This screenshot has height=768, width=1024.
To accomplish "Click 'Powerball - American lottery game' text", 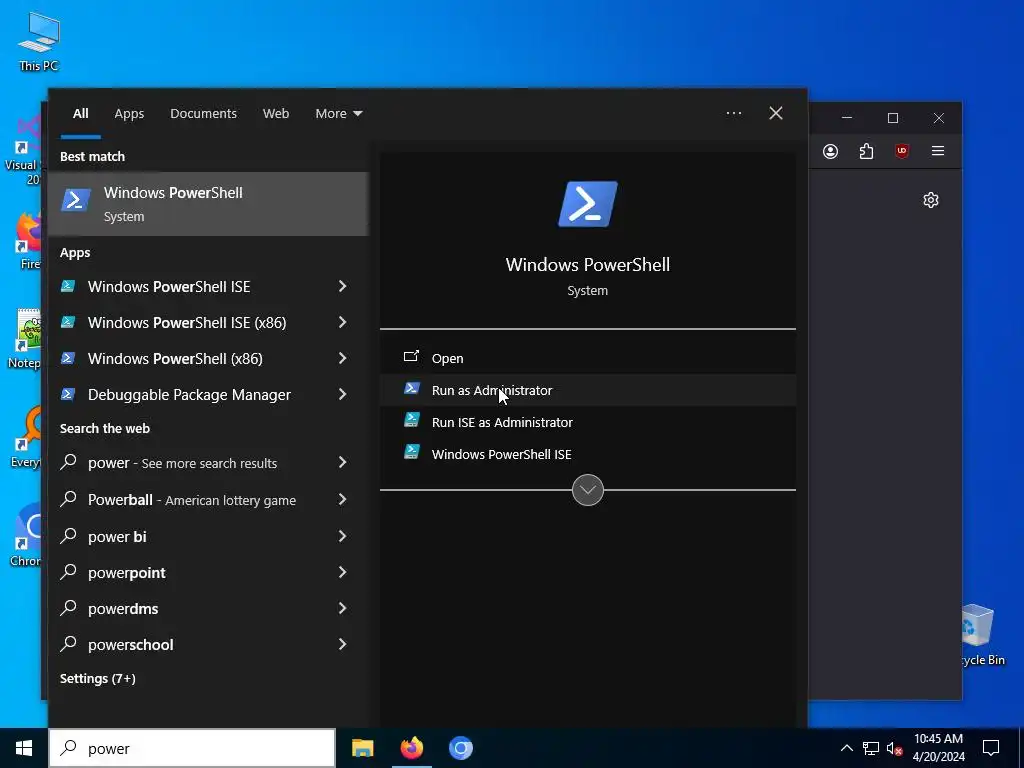I will click(192, 500).
